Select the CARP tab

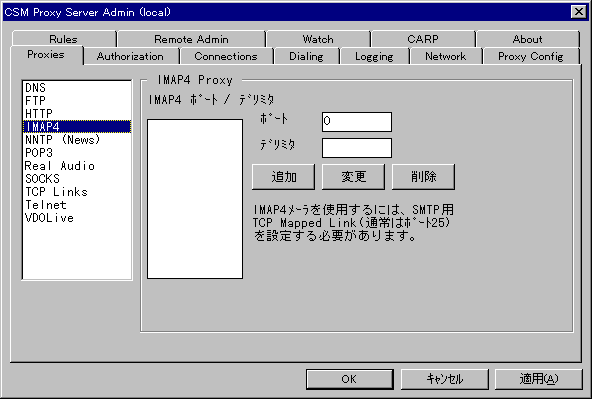[423, 39]
